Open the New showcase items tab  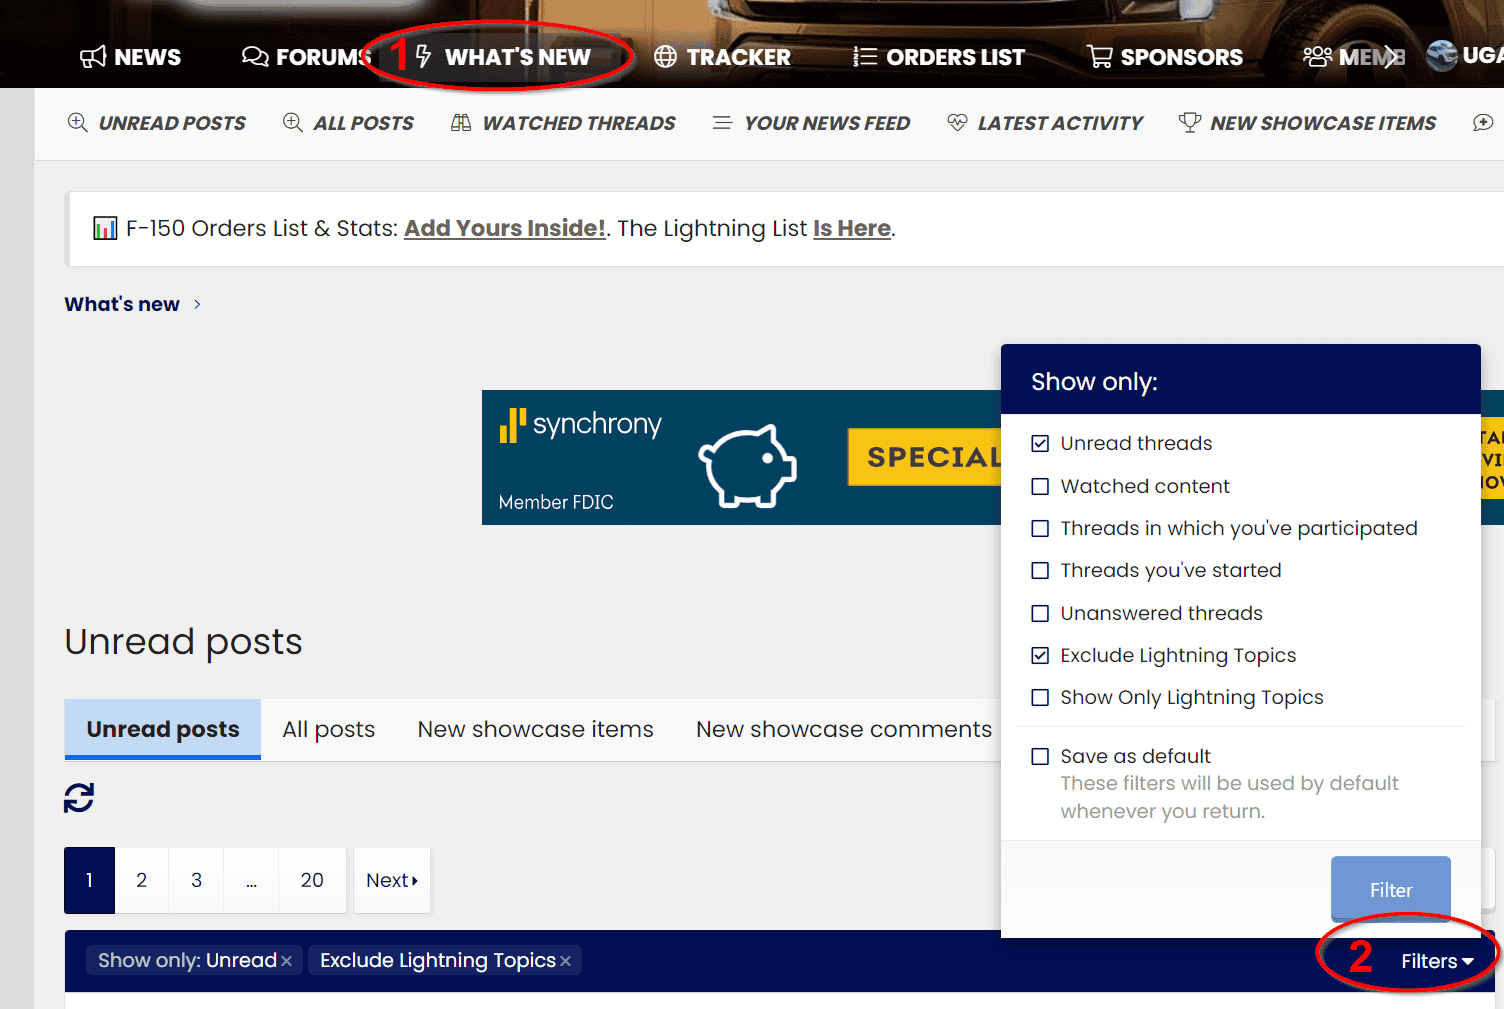[535, 730]
